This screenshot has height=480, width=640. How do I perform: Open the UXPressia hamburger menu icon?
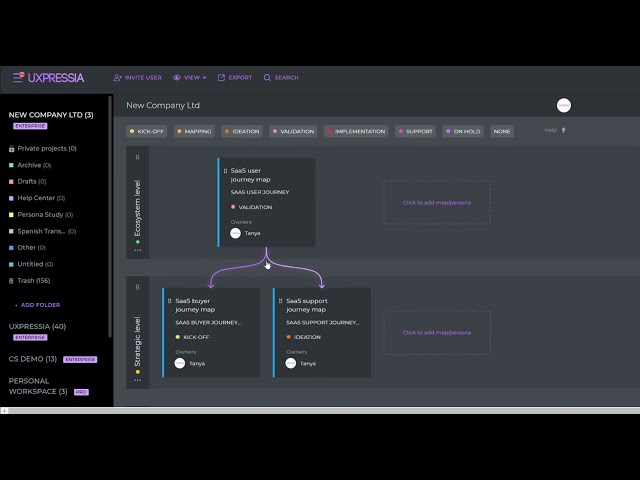click(x=18, y=77)
